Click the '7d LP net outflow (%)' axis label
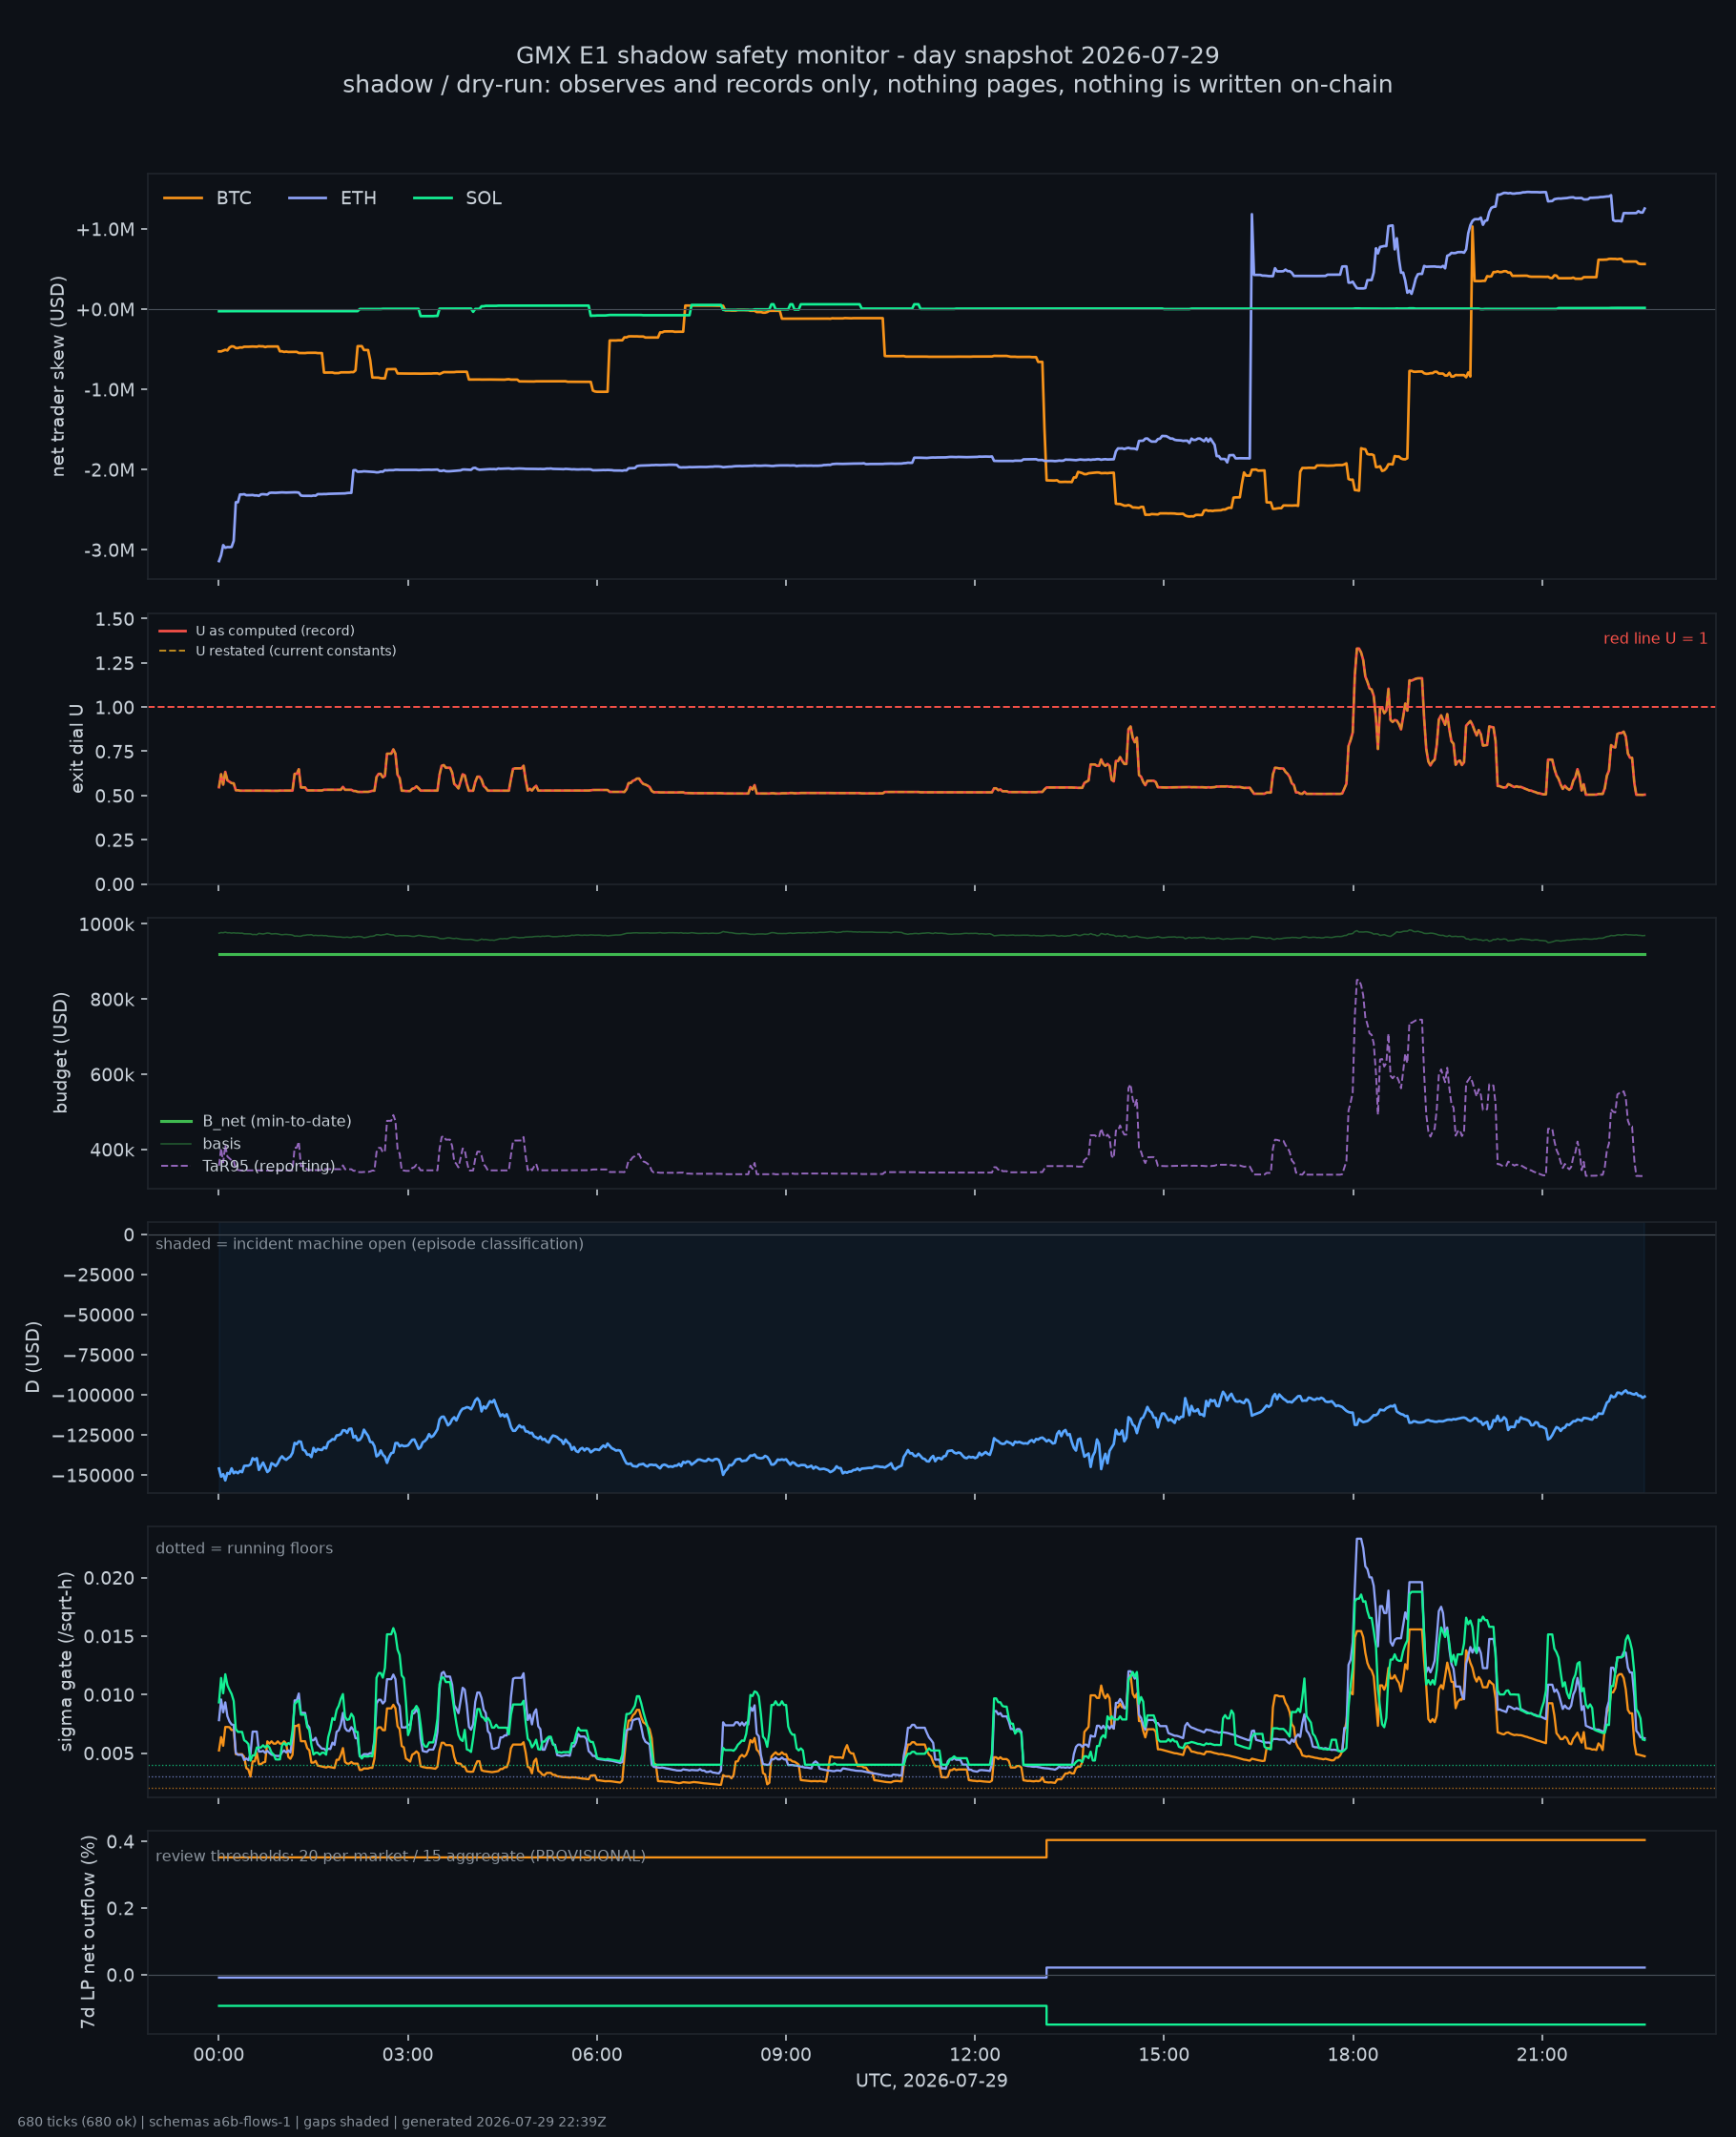 coord(88,1932)
